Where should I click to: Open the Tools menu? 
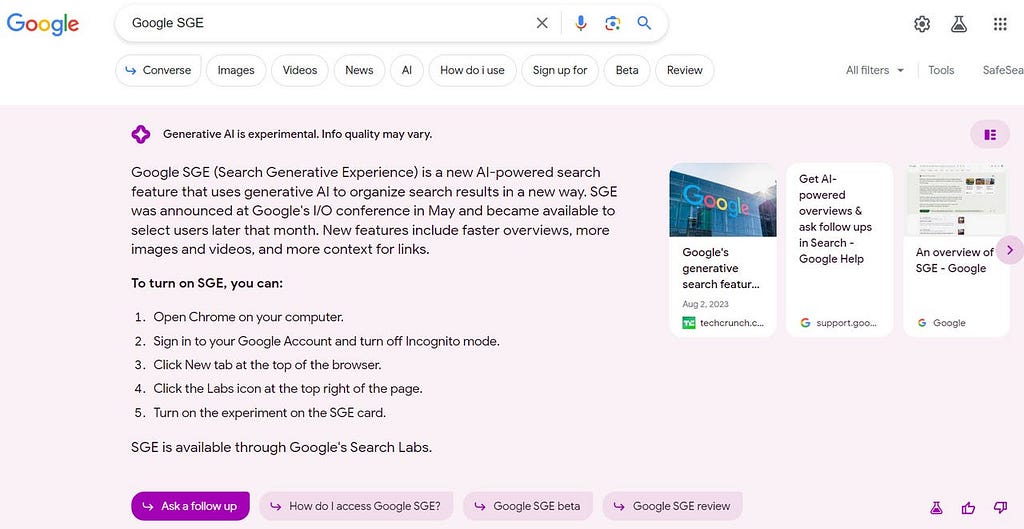pyautogui.click(x=941, y=70)
